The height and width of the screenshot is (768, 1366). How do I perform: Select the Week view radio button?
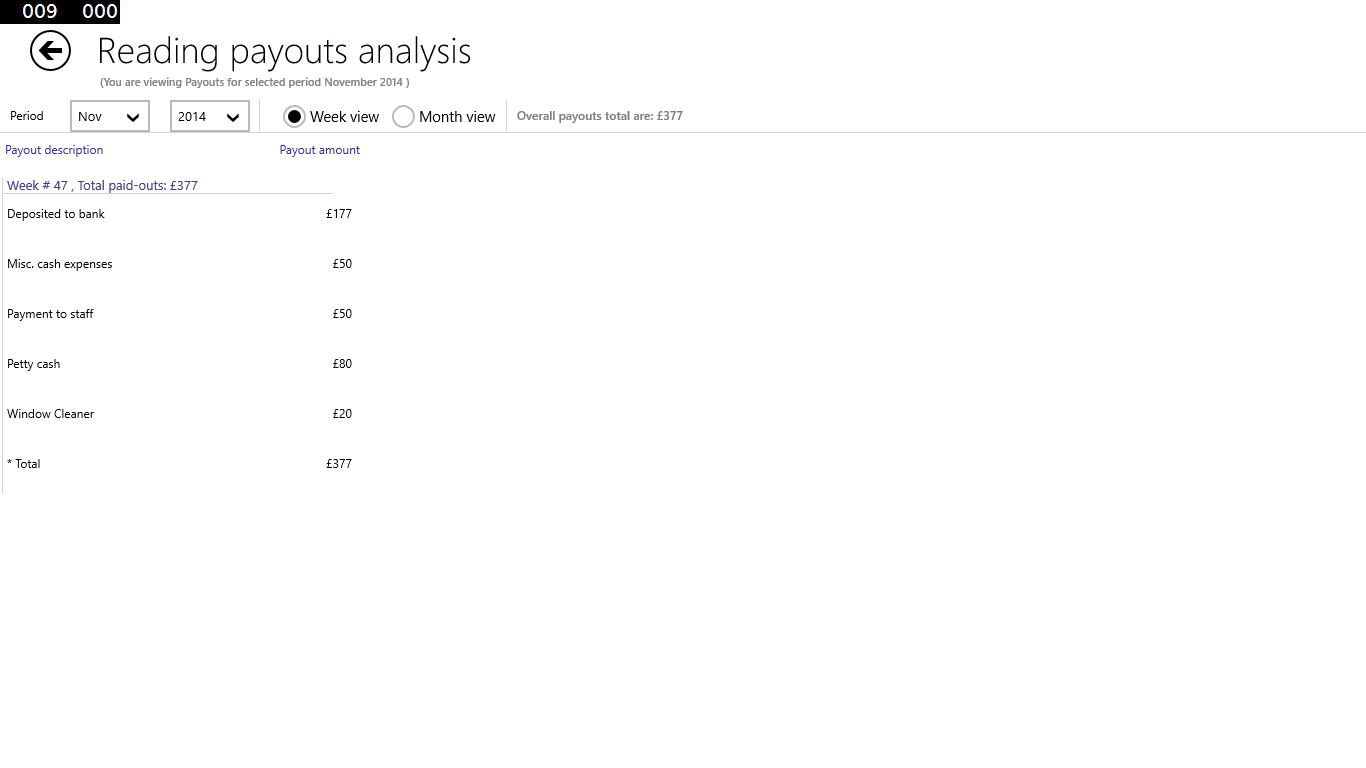tap(294, 116)
